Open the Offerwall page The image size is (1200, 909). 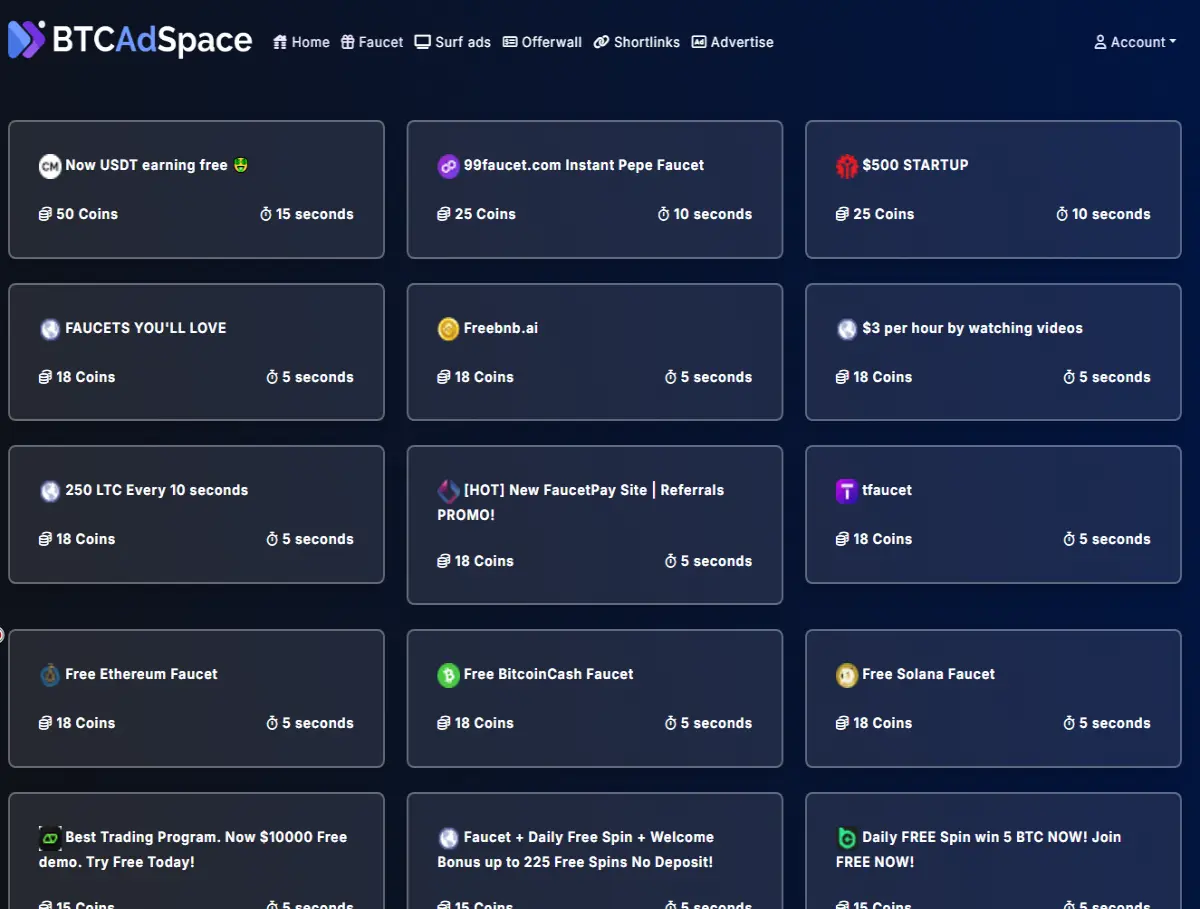pyautogui.click(x=542, y=42)
